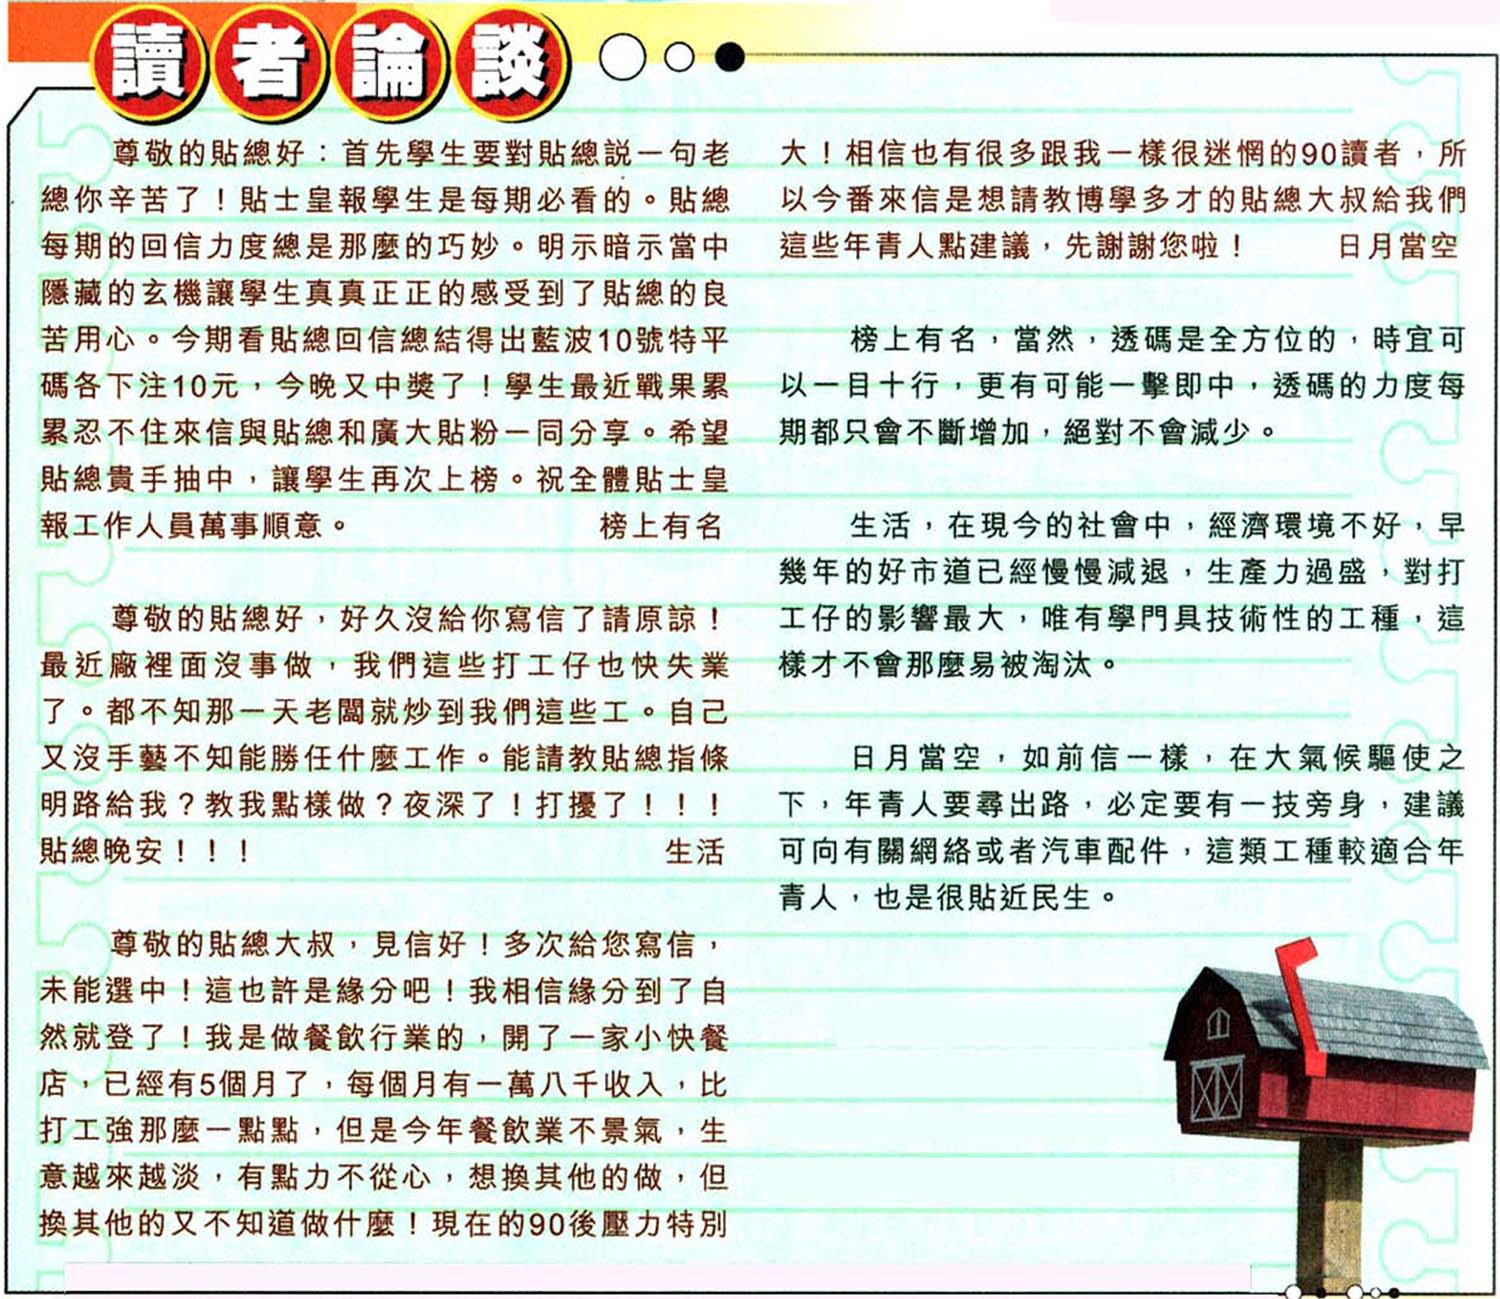
Task: Select the large white circle beside the title
Action: click(x=623, y=58)
